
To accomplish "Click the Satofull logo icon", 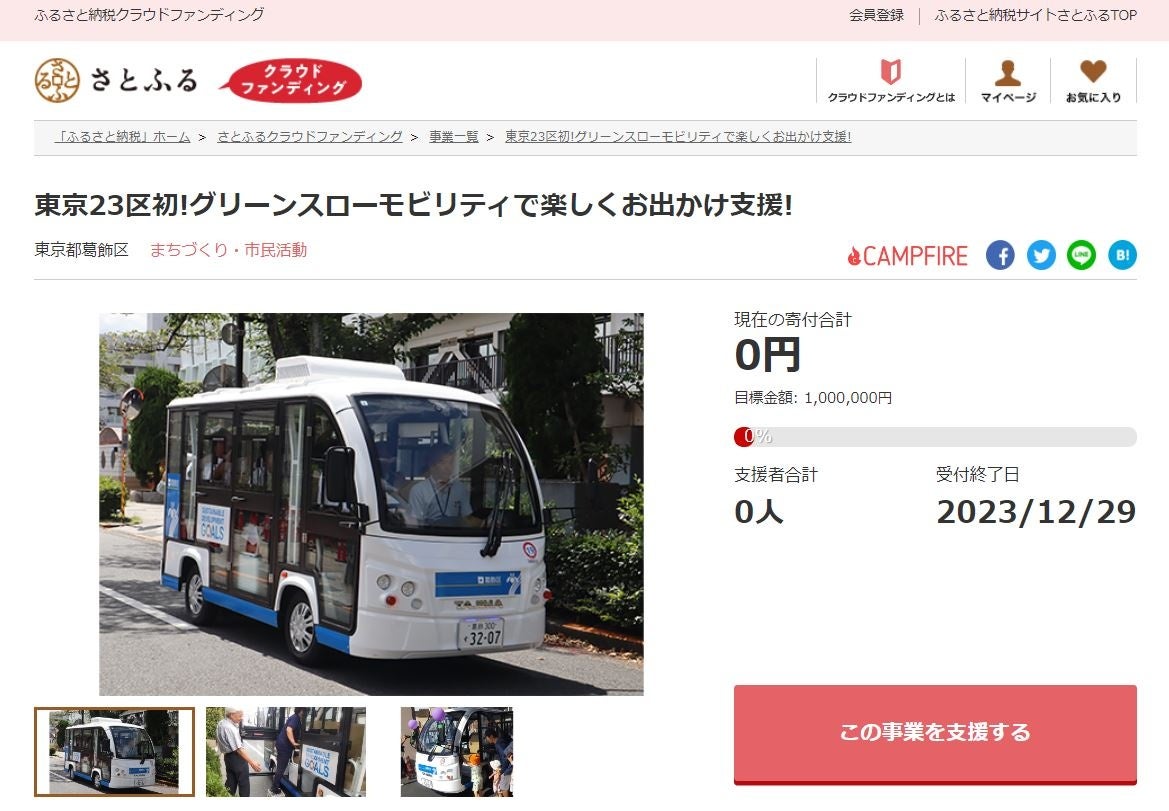I will [57, 81].
